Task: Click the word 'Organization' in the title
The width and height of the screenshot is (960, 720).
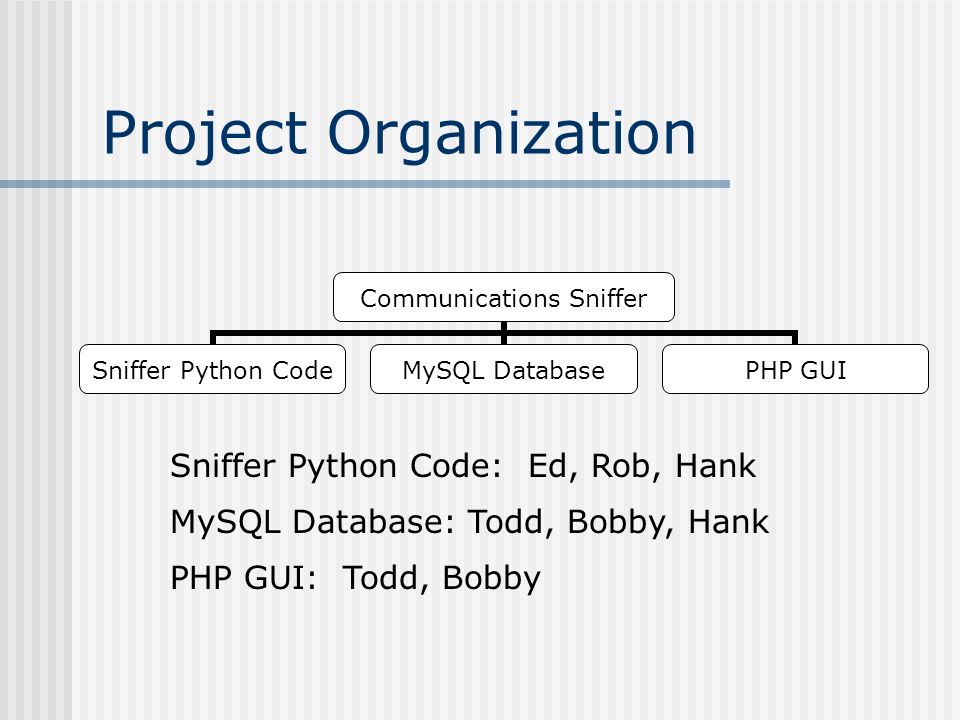Action: (512, 135)
